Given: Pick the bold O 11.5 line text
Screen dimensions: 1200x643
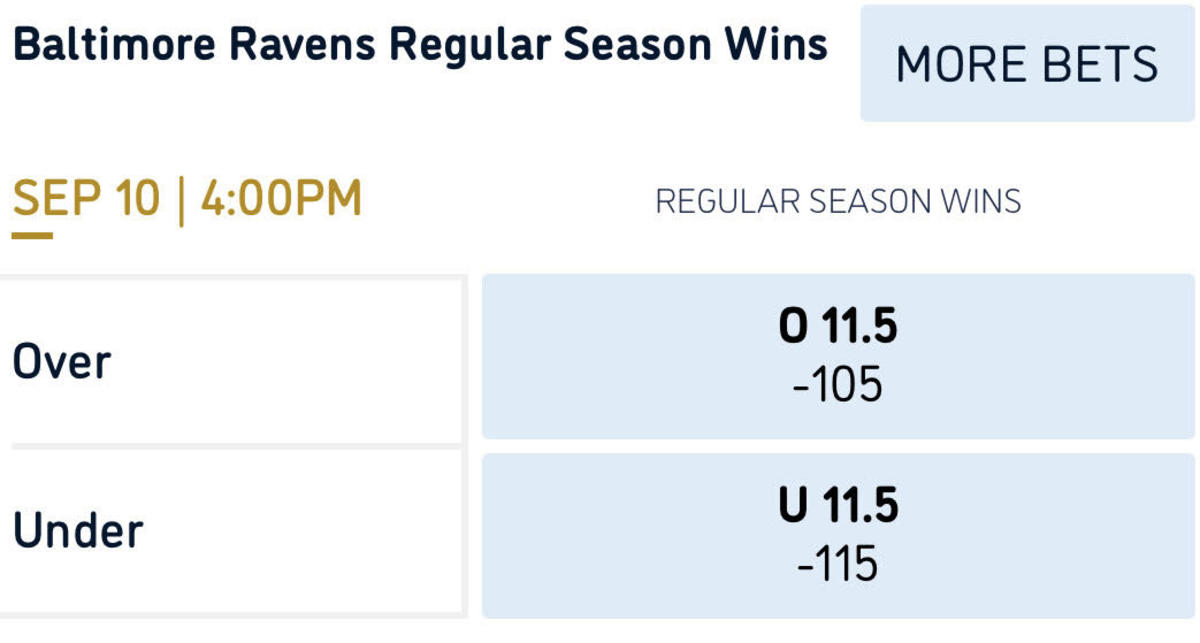Looking at the screenshot, I should click(x=838, y=328).
